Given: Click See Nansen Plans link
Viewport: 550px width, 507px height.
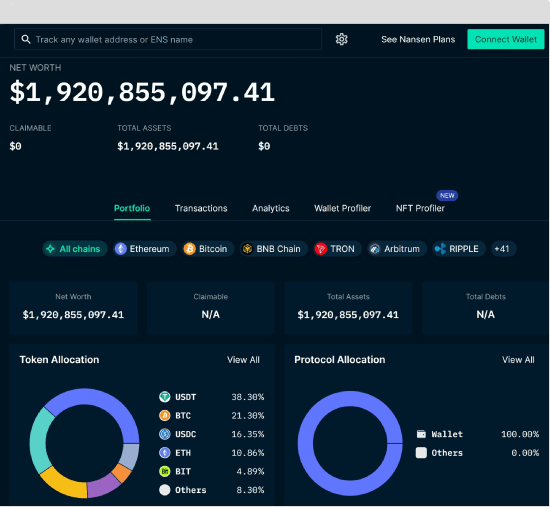Looking at the screenshot, I should pyautogui.click(x=418, y=39).
